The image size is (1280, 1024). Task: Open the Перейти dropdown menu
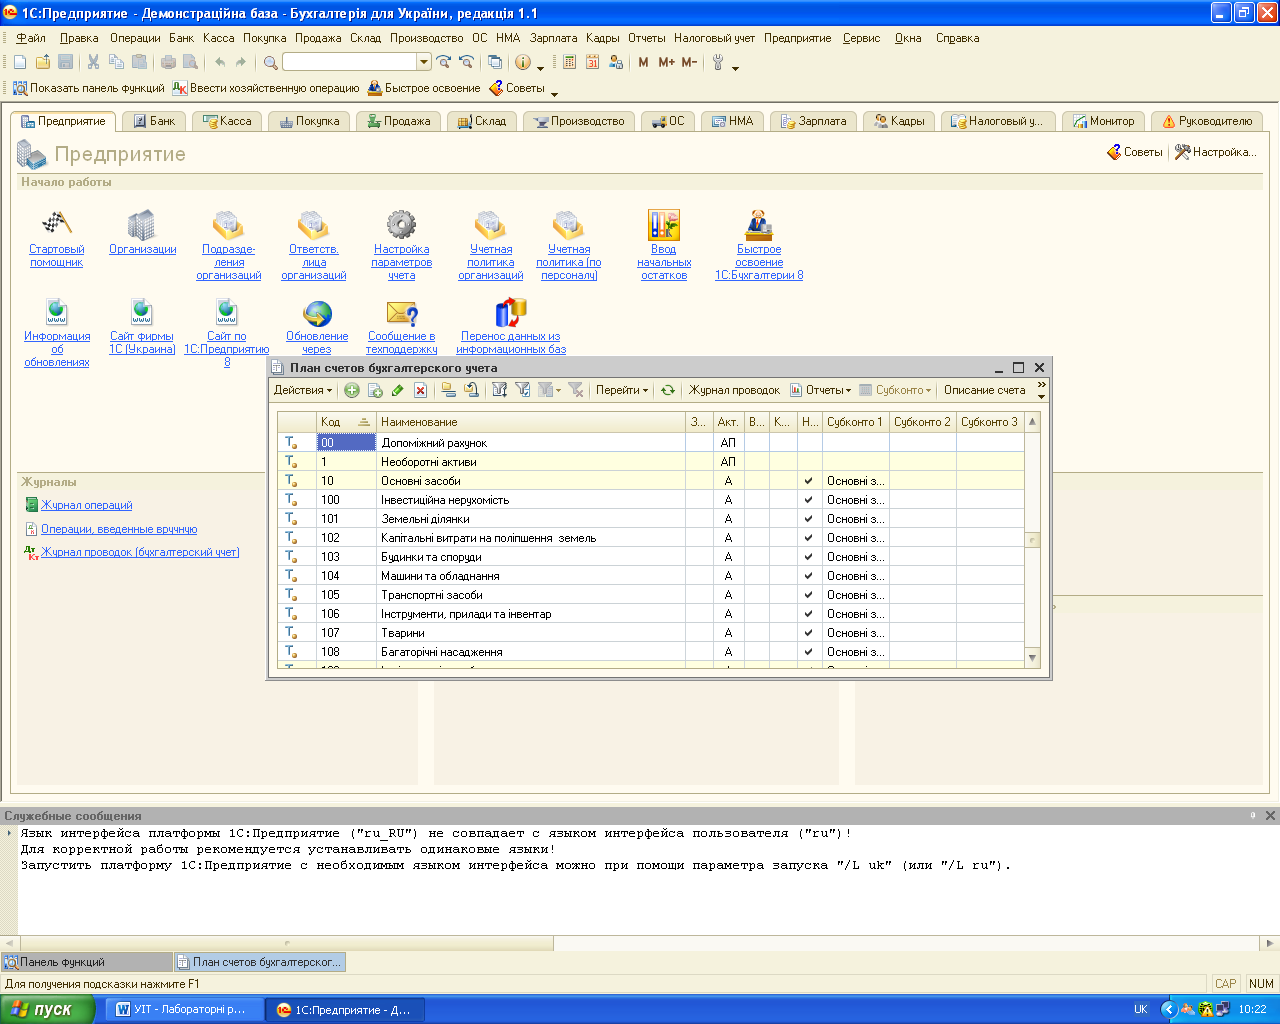pyautogui.click(x=622, y=390)
